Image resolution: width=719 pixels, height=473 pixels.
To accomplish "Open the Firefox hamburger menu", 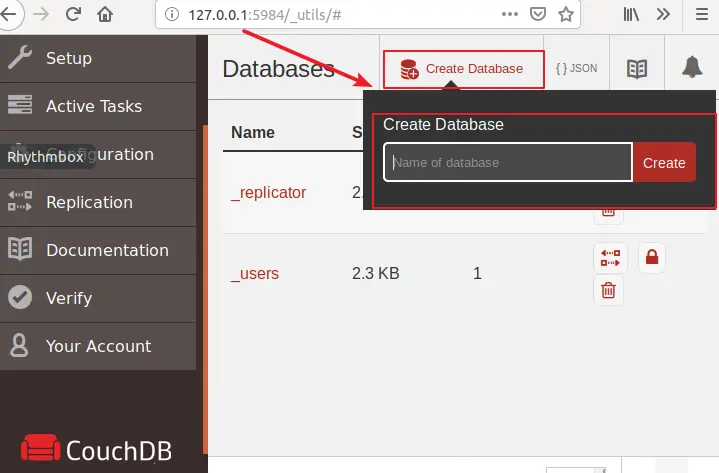I will 702,15.
